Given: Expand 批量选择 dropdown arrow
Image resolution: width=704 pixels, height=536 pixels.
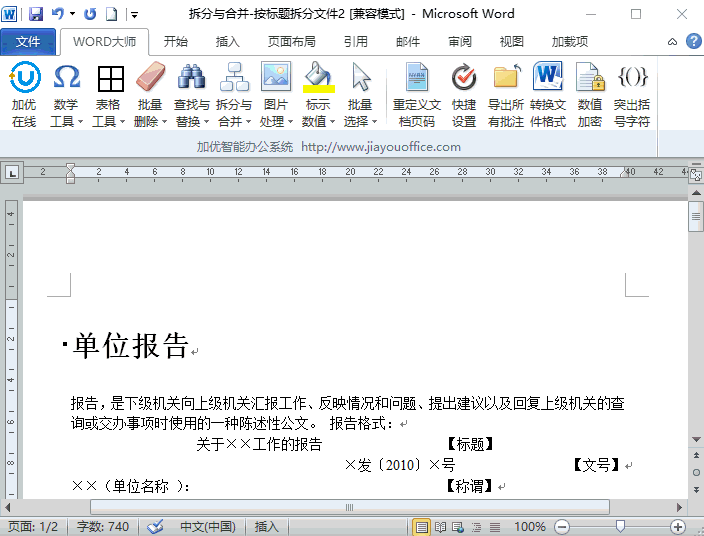Looking at the screenshot, I should [374, 122].
